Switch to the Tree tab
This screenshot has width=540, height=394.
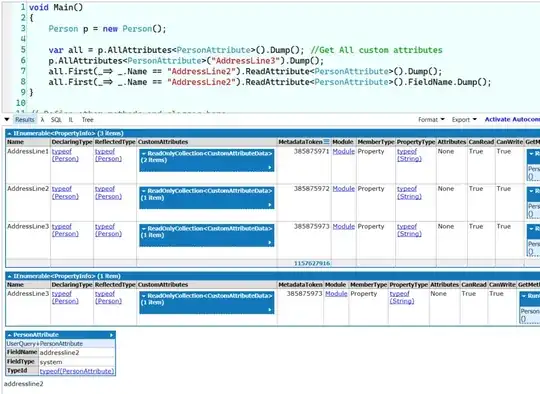click(x=87, y=120)
